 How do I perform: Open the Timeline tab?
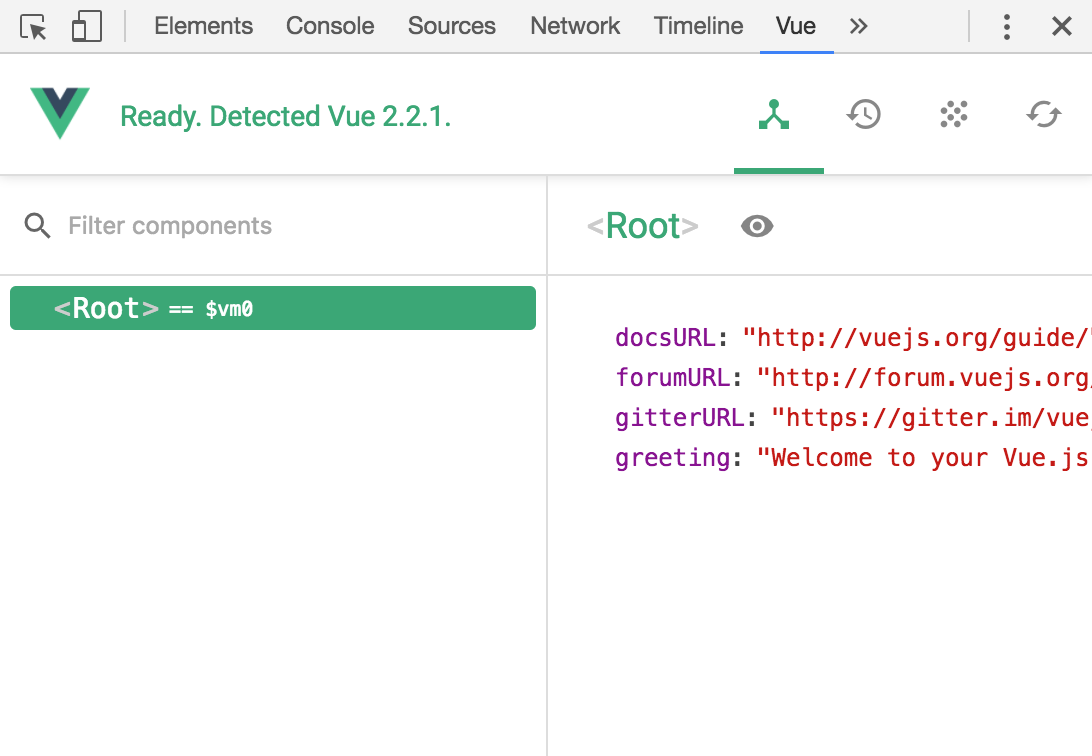699,26
